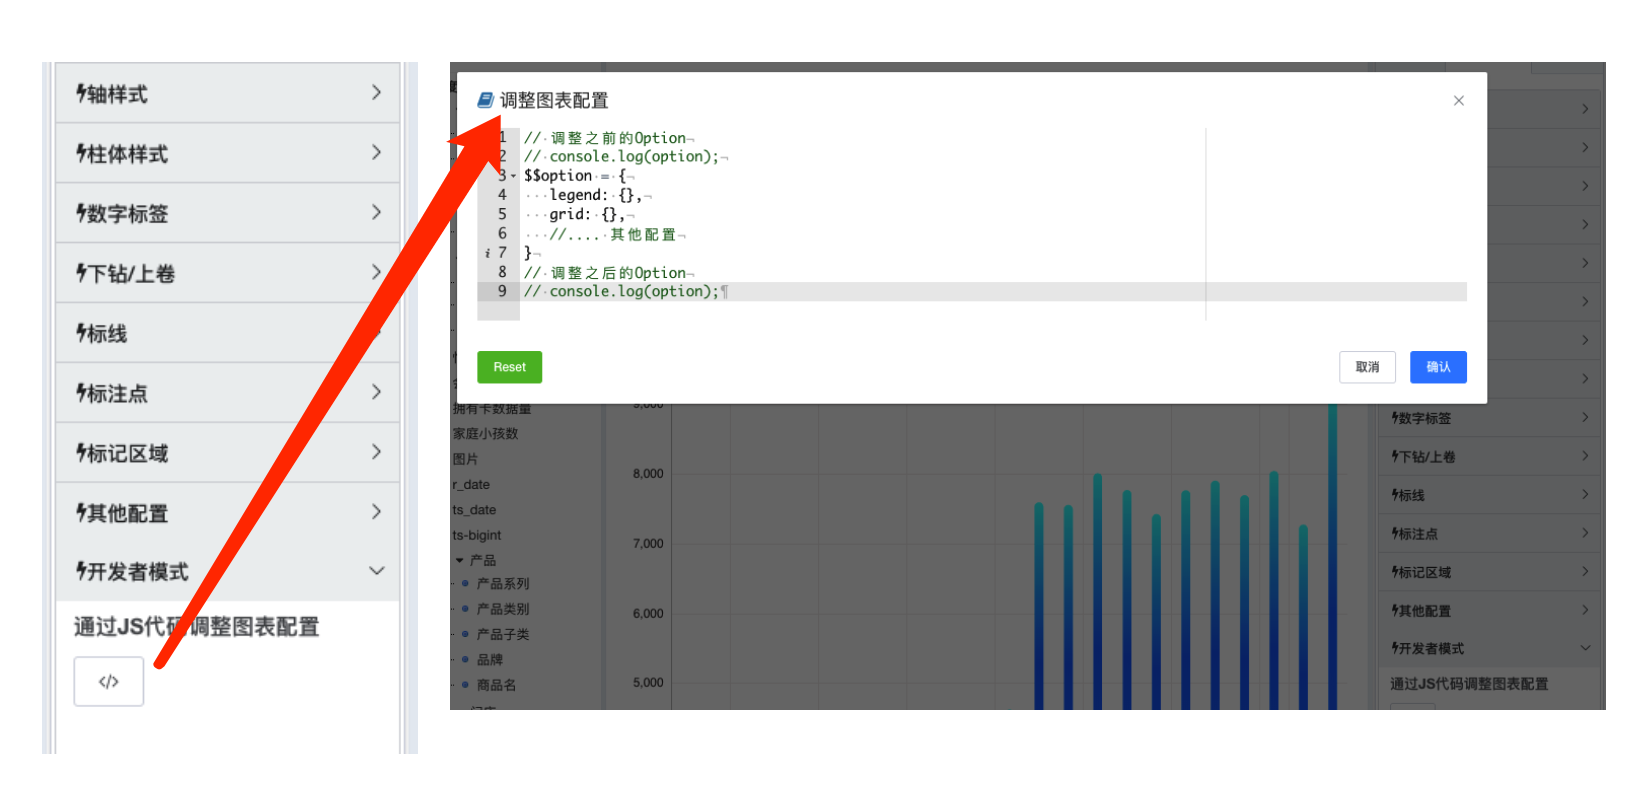Expand 其他配置 in the left panel

[x=228, y=513]
